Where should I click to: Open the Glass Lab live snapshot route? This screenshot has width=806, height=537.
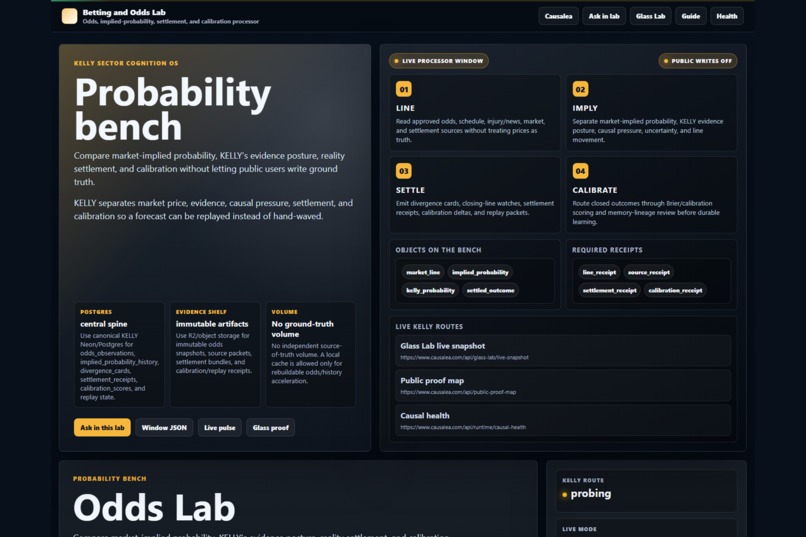(x=563, y=350)
